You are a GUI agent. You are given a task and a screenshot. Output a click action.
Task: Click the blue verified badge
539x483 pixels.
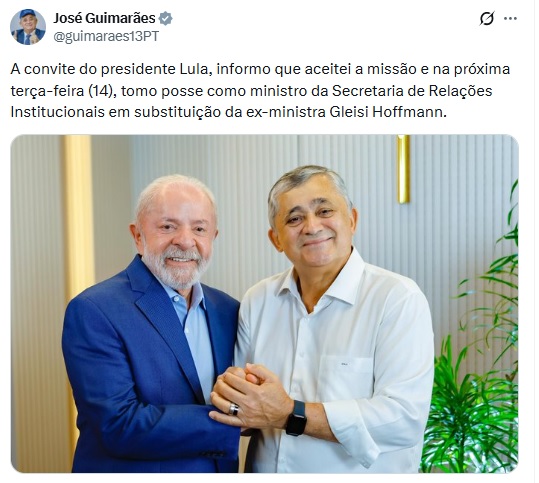[x=166, y=18]
